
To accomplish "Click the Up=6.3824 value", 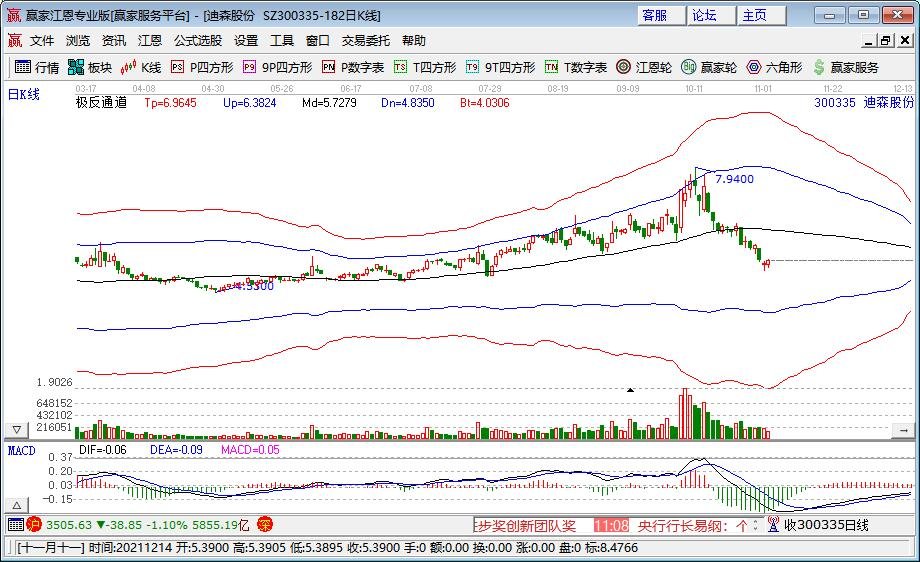I will [249, 103].
